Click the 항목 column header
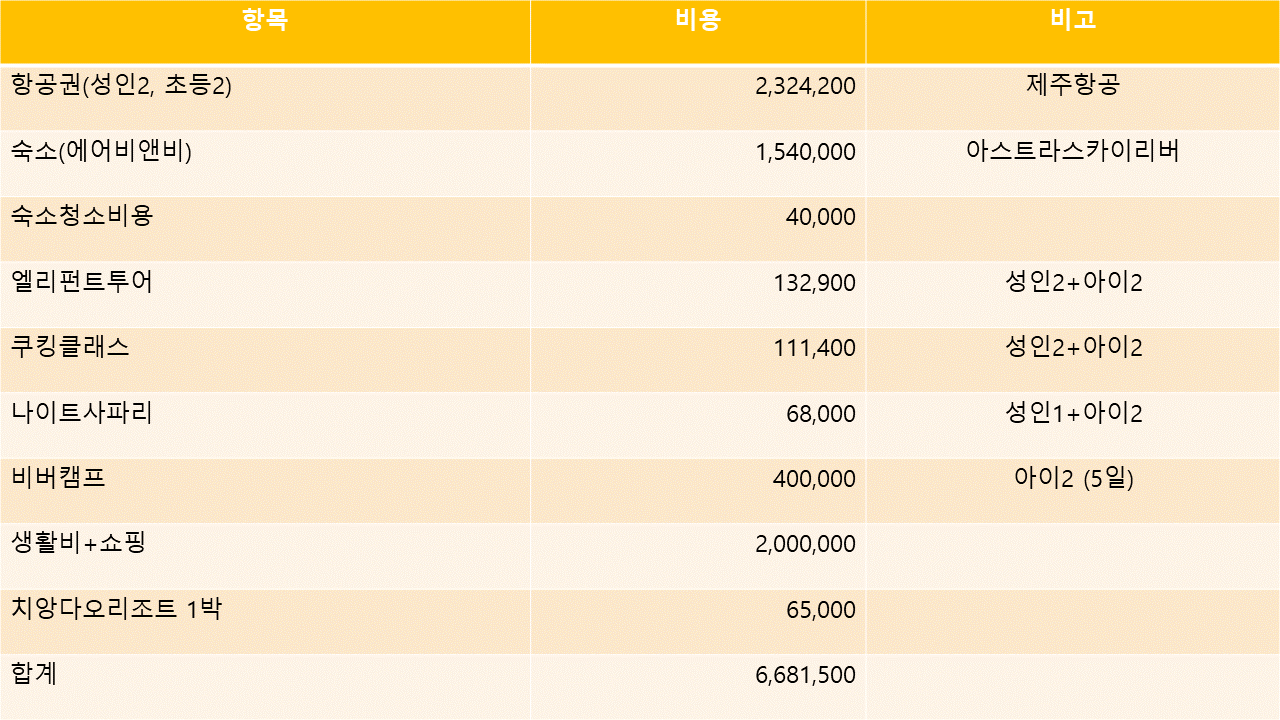 click(x=265, y=21)
